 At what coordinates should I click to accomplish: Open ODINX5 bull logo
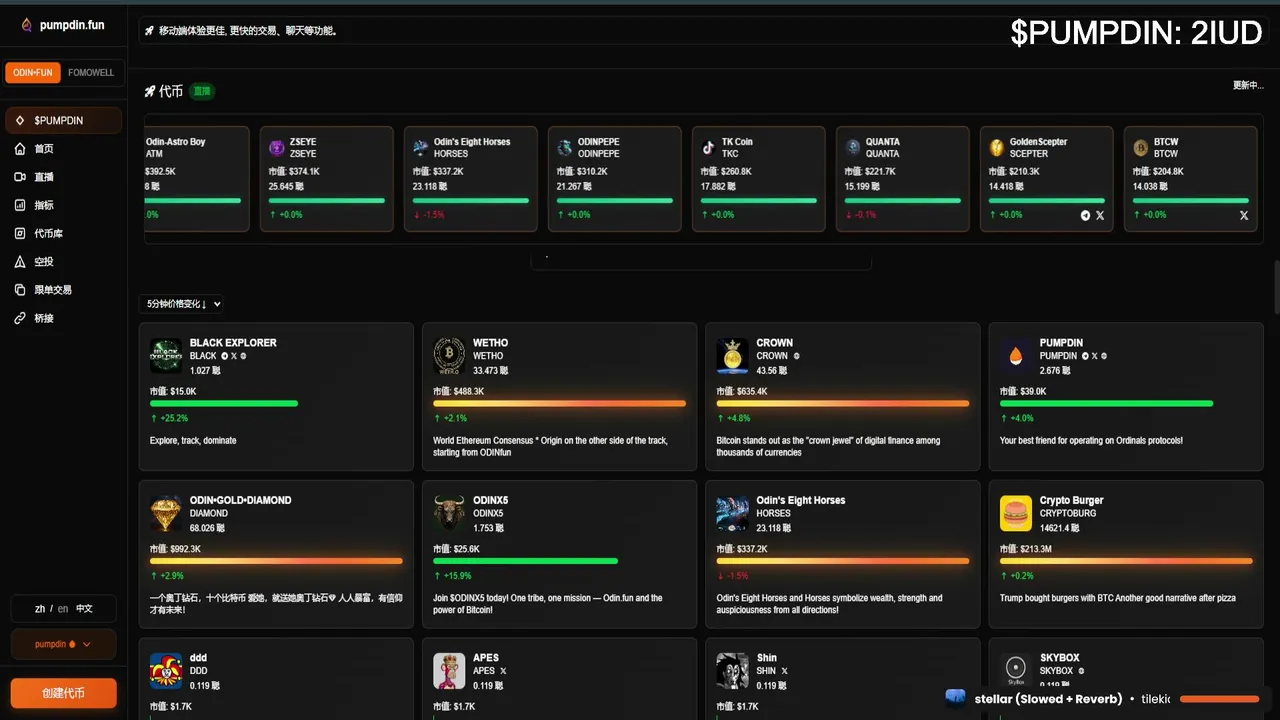(x=449, y=513)
